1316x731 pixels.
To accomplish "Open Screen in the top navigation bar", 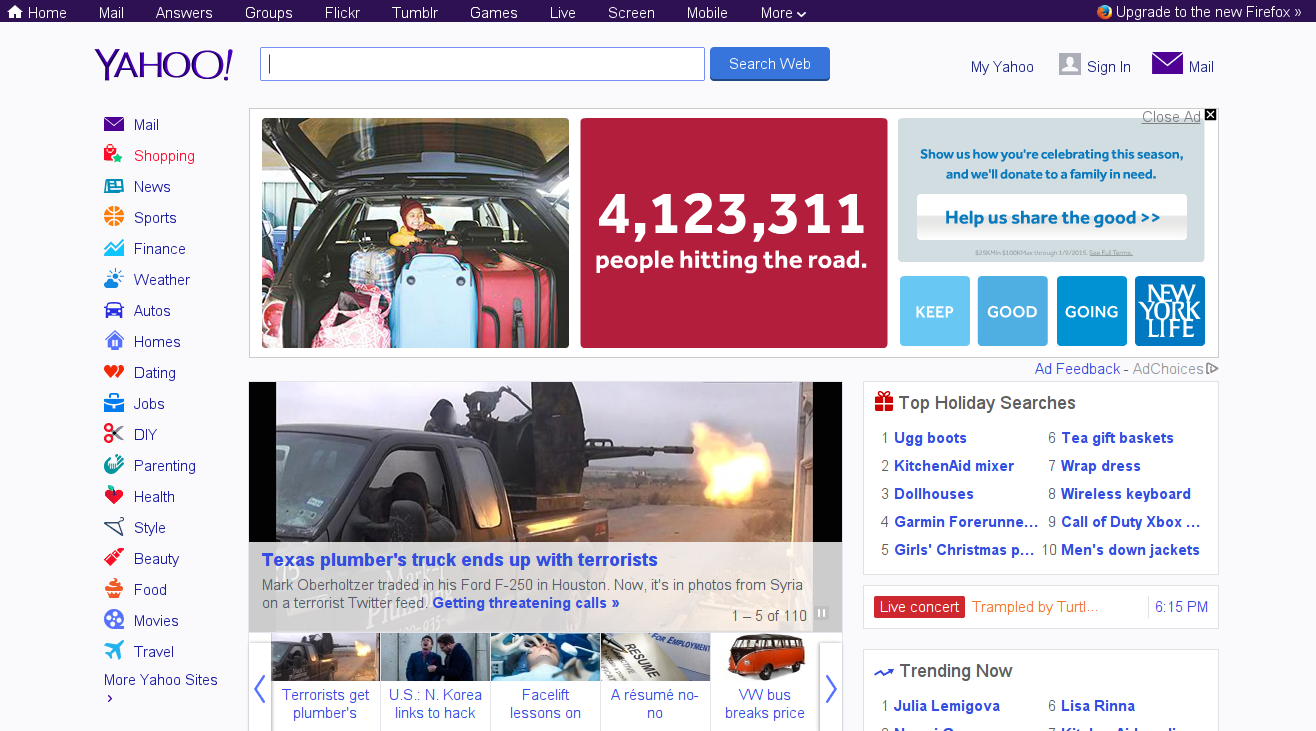I will coord(631,12).
